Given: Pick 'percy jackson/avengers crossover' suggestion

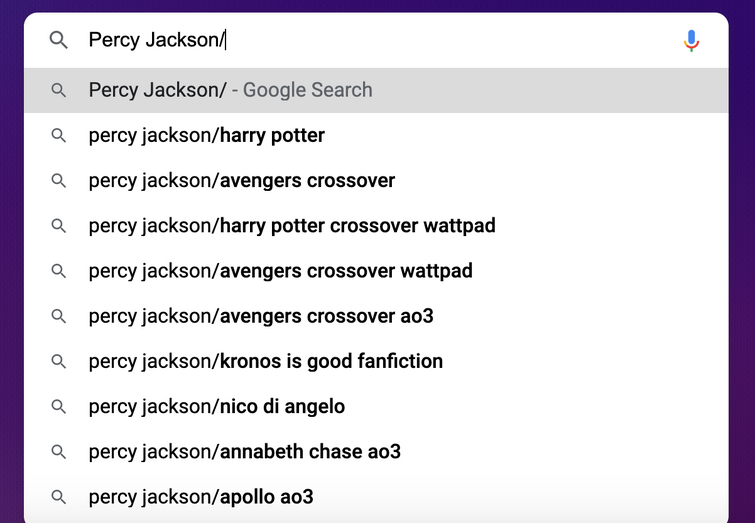Looking at the screenshot, I should pyautogui.click(x=376, y=181).
